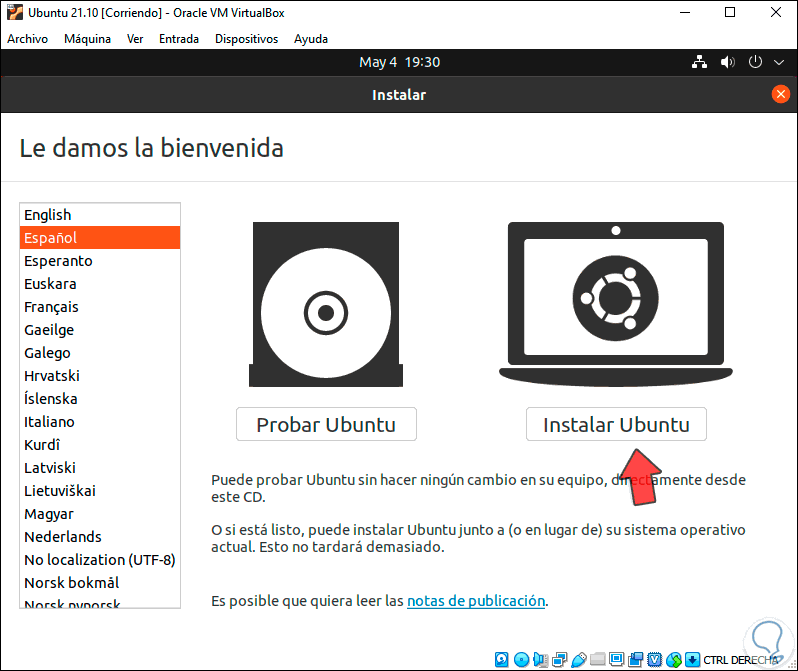This screenshot has width=798, height=671.
Task: Select Hrvatski in the language list
Action: pos(100,376)
